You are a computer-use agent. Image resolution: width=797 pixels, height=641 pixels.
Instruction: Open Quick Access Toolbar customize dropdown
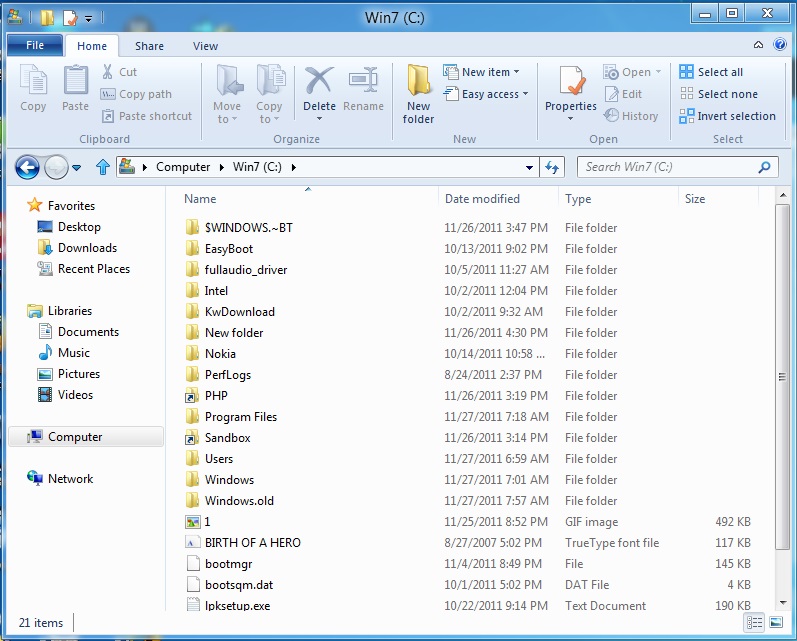(88, 19)
